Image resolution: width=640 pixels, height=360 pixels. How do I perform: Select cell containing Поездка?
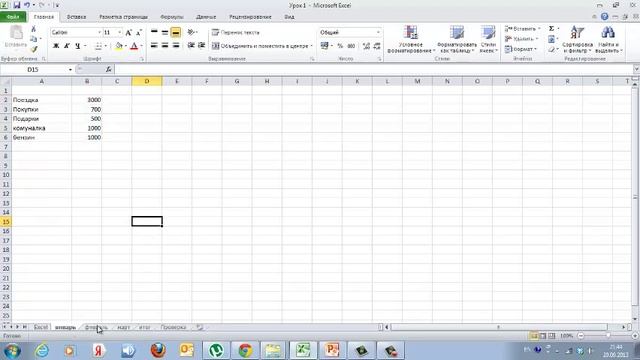tap(42, 100)
